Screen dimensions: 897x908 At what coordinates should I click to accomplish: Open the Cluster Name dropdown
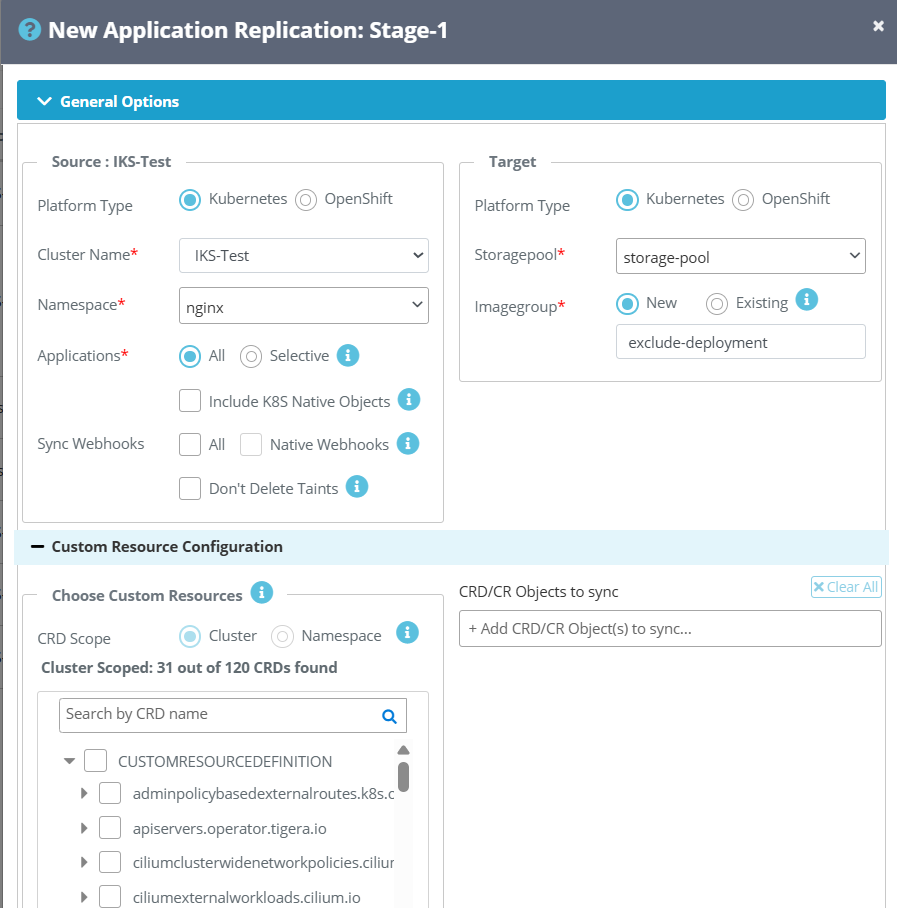tap(303, 255)
